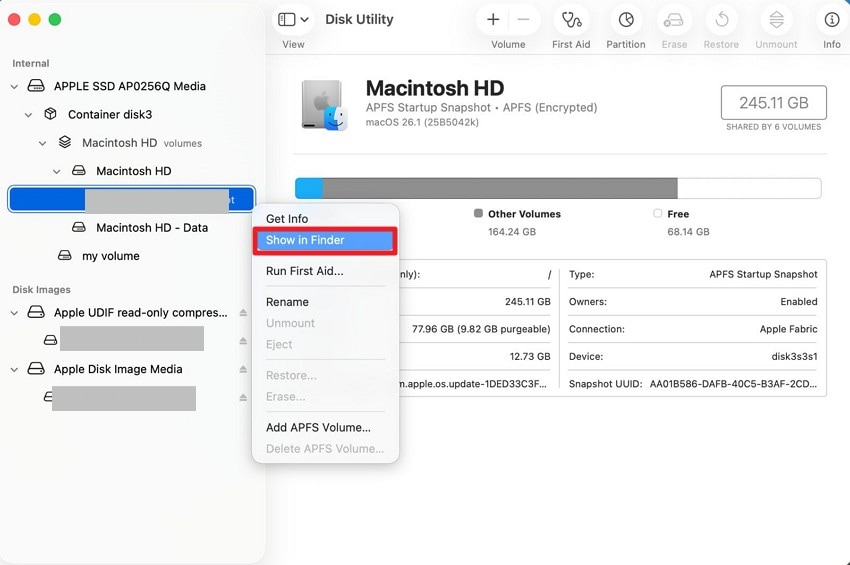Click the Macintosh HD - Data drive icon

click(79, 227)
